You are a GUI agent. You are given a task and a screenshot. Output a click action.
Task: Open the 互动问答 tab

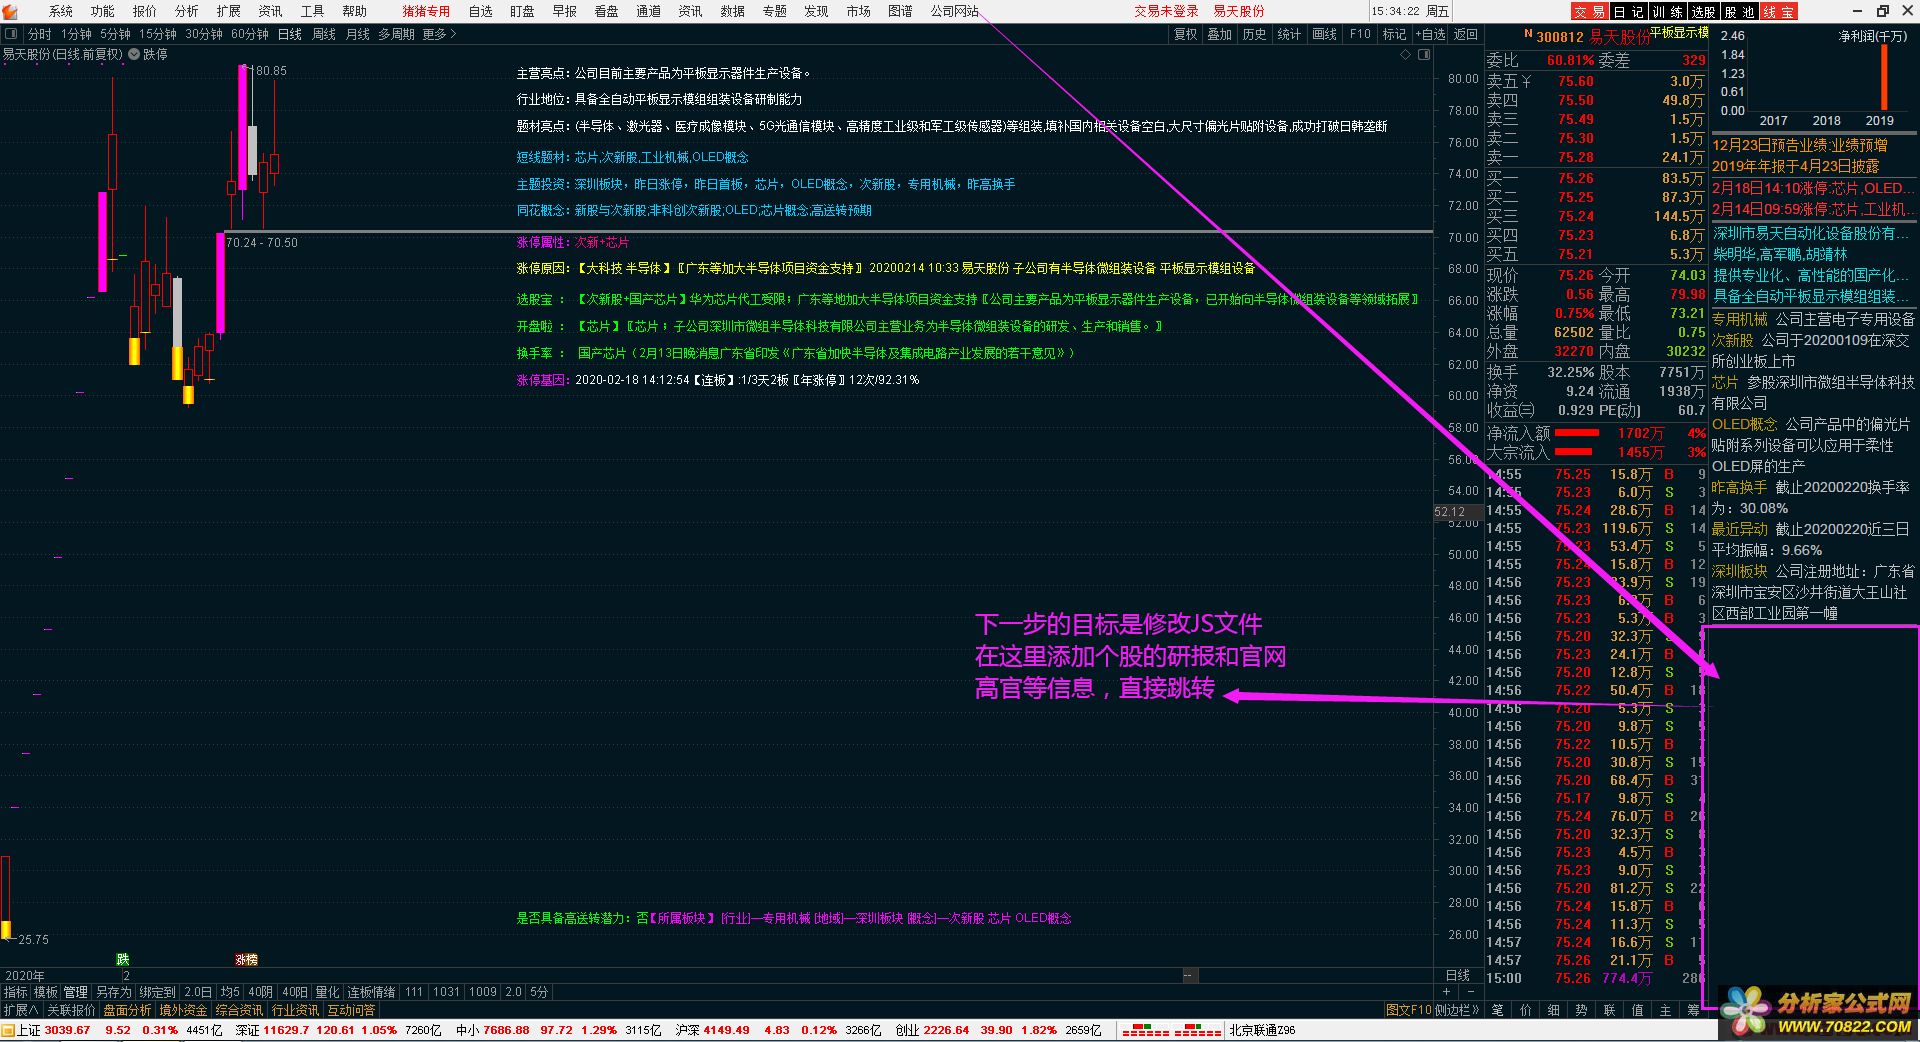click(x=351, y=1010)
